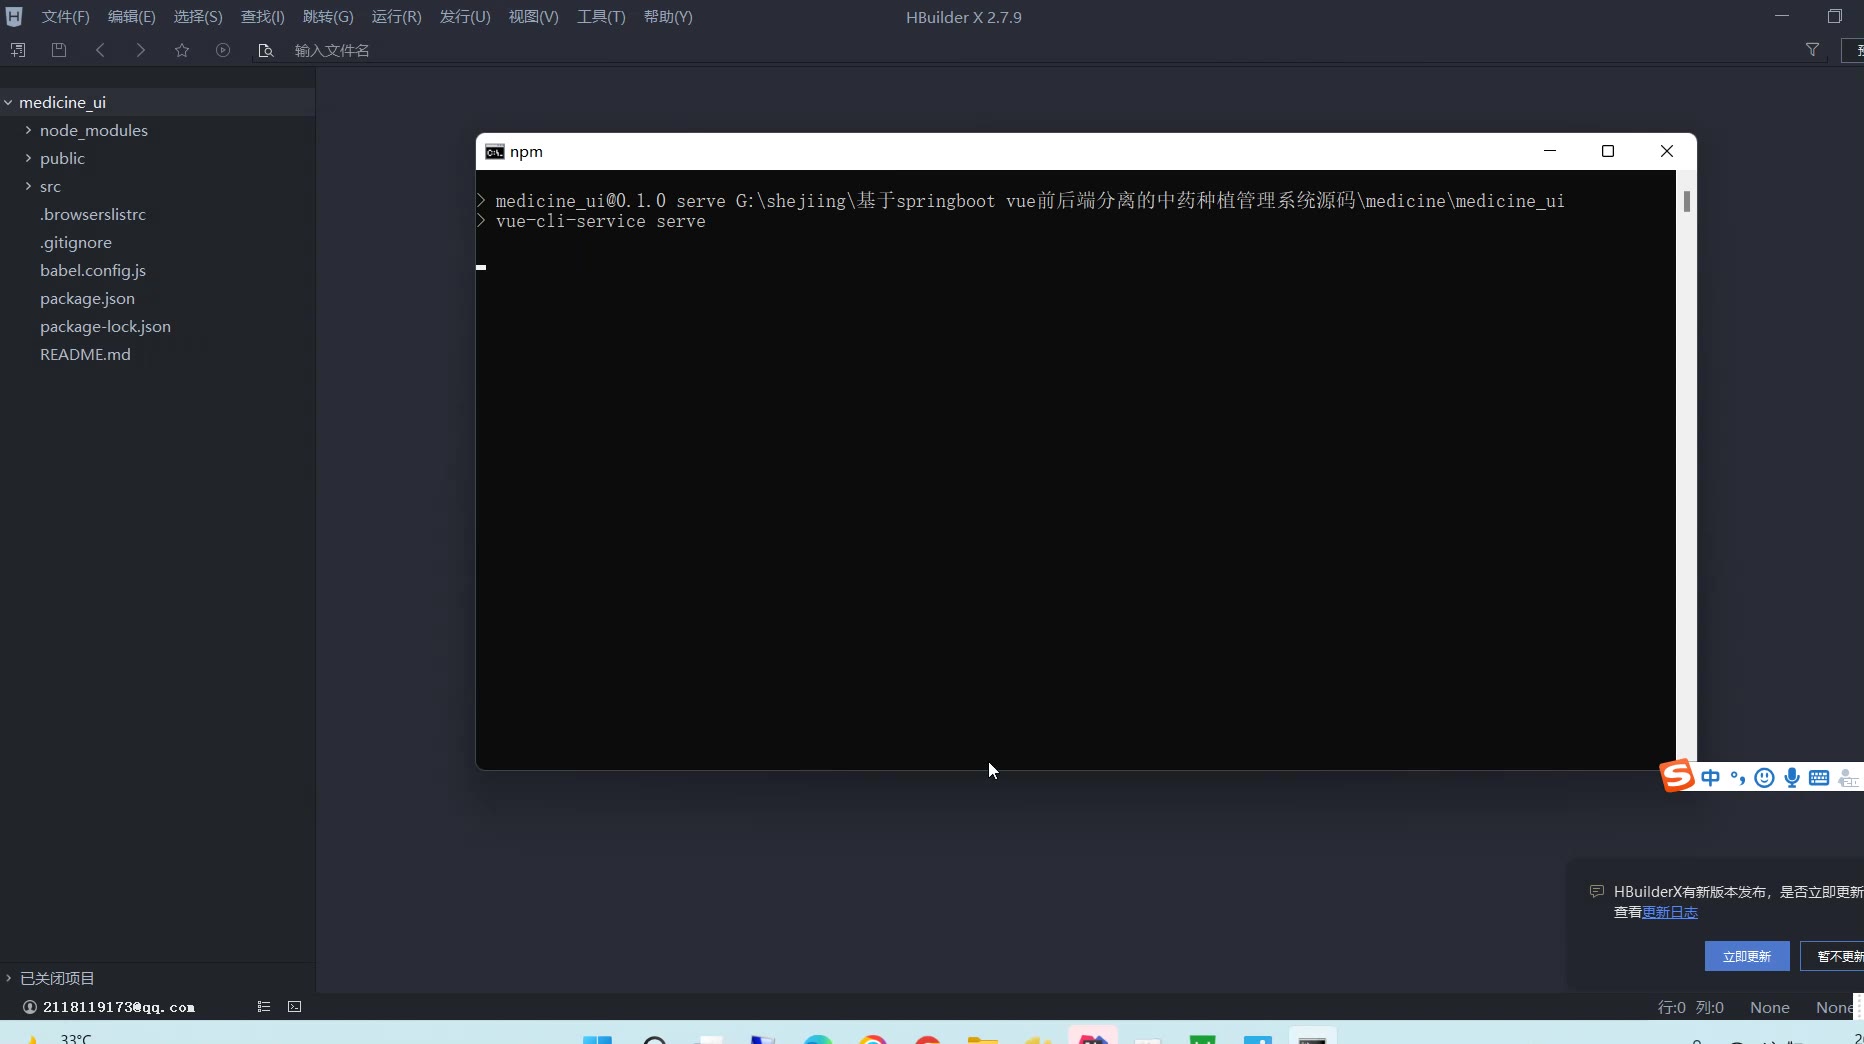
Task: Click the new file toolbar icon
Action: coord(18,50)
